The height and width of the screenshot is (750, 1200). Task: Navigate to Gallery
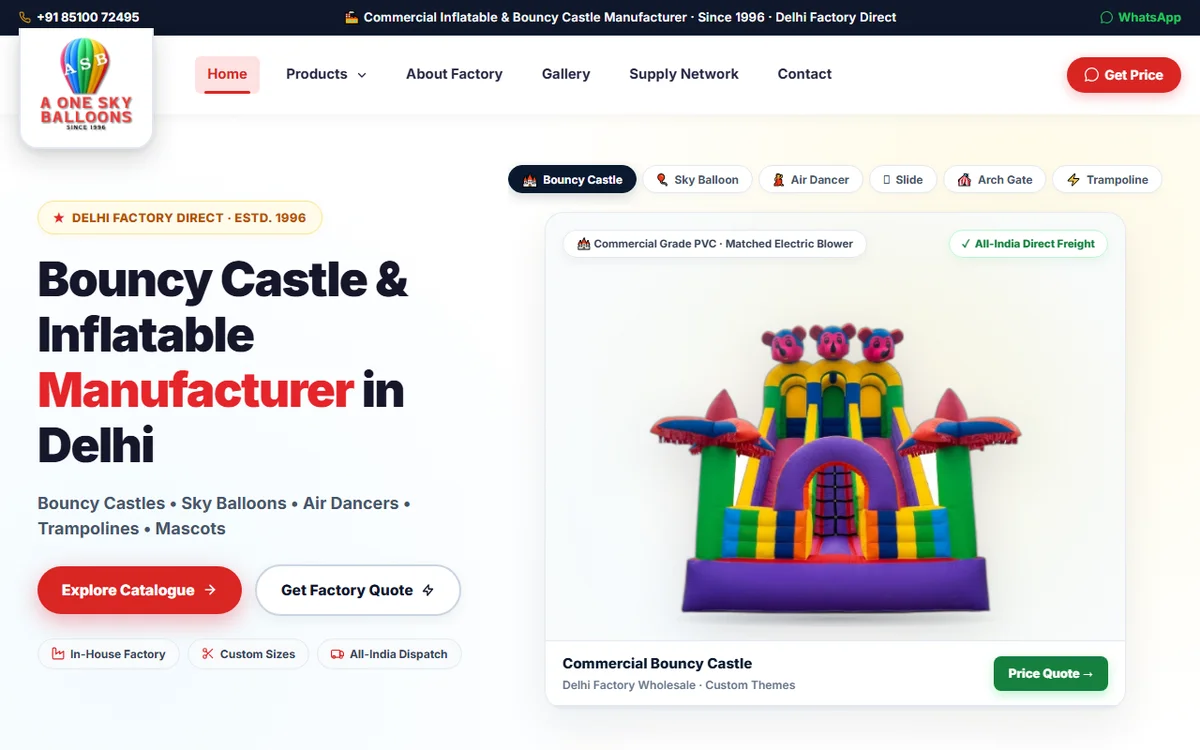pos(566,74)
